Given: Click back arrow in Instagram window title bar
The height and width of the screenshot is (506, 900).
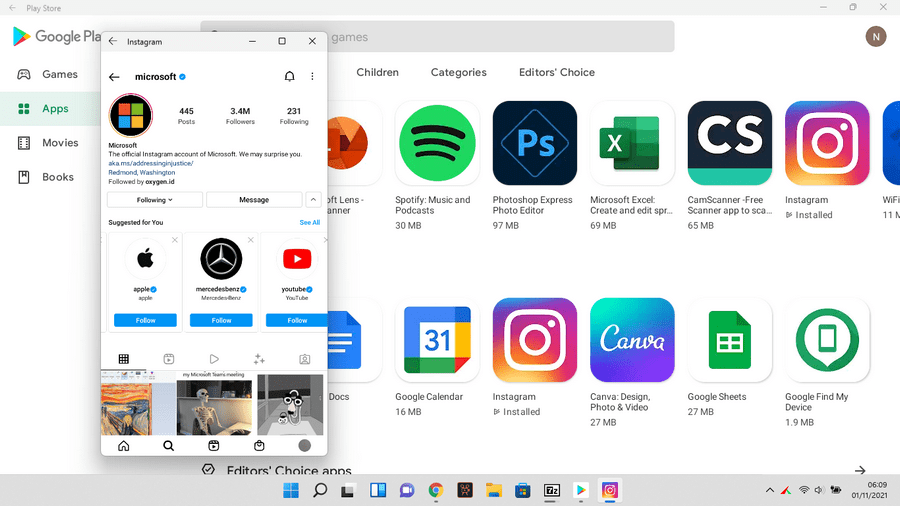Looking at the screenshot, I should [112, 41].
